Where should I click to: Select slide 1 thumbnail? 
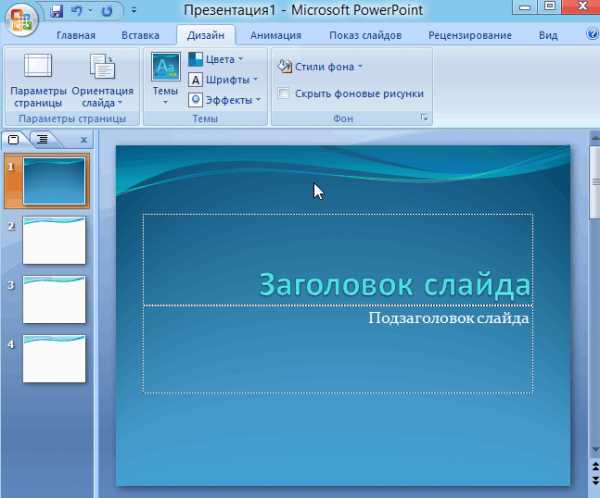coord(54,181)
